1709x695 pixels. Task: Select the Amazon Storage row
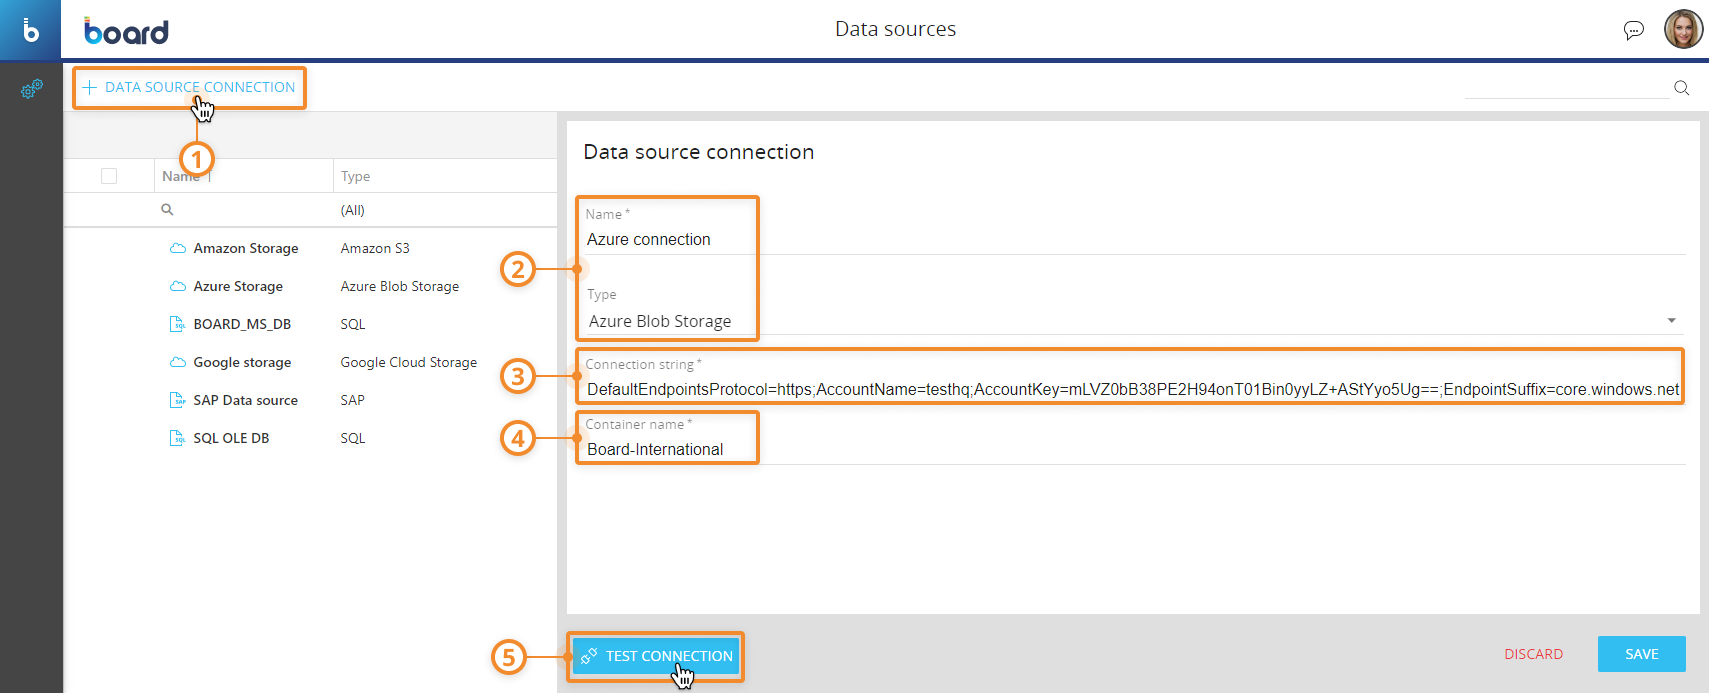[310, 248]
